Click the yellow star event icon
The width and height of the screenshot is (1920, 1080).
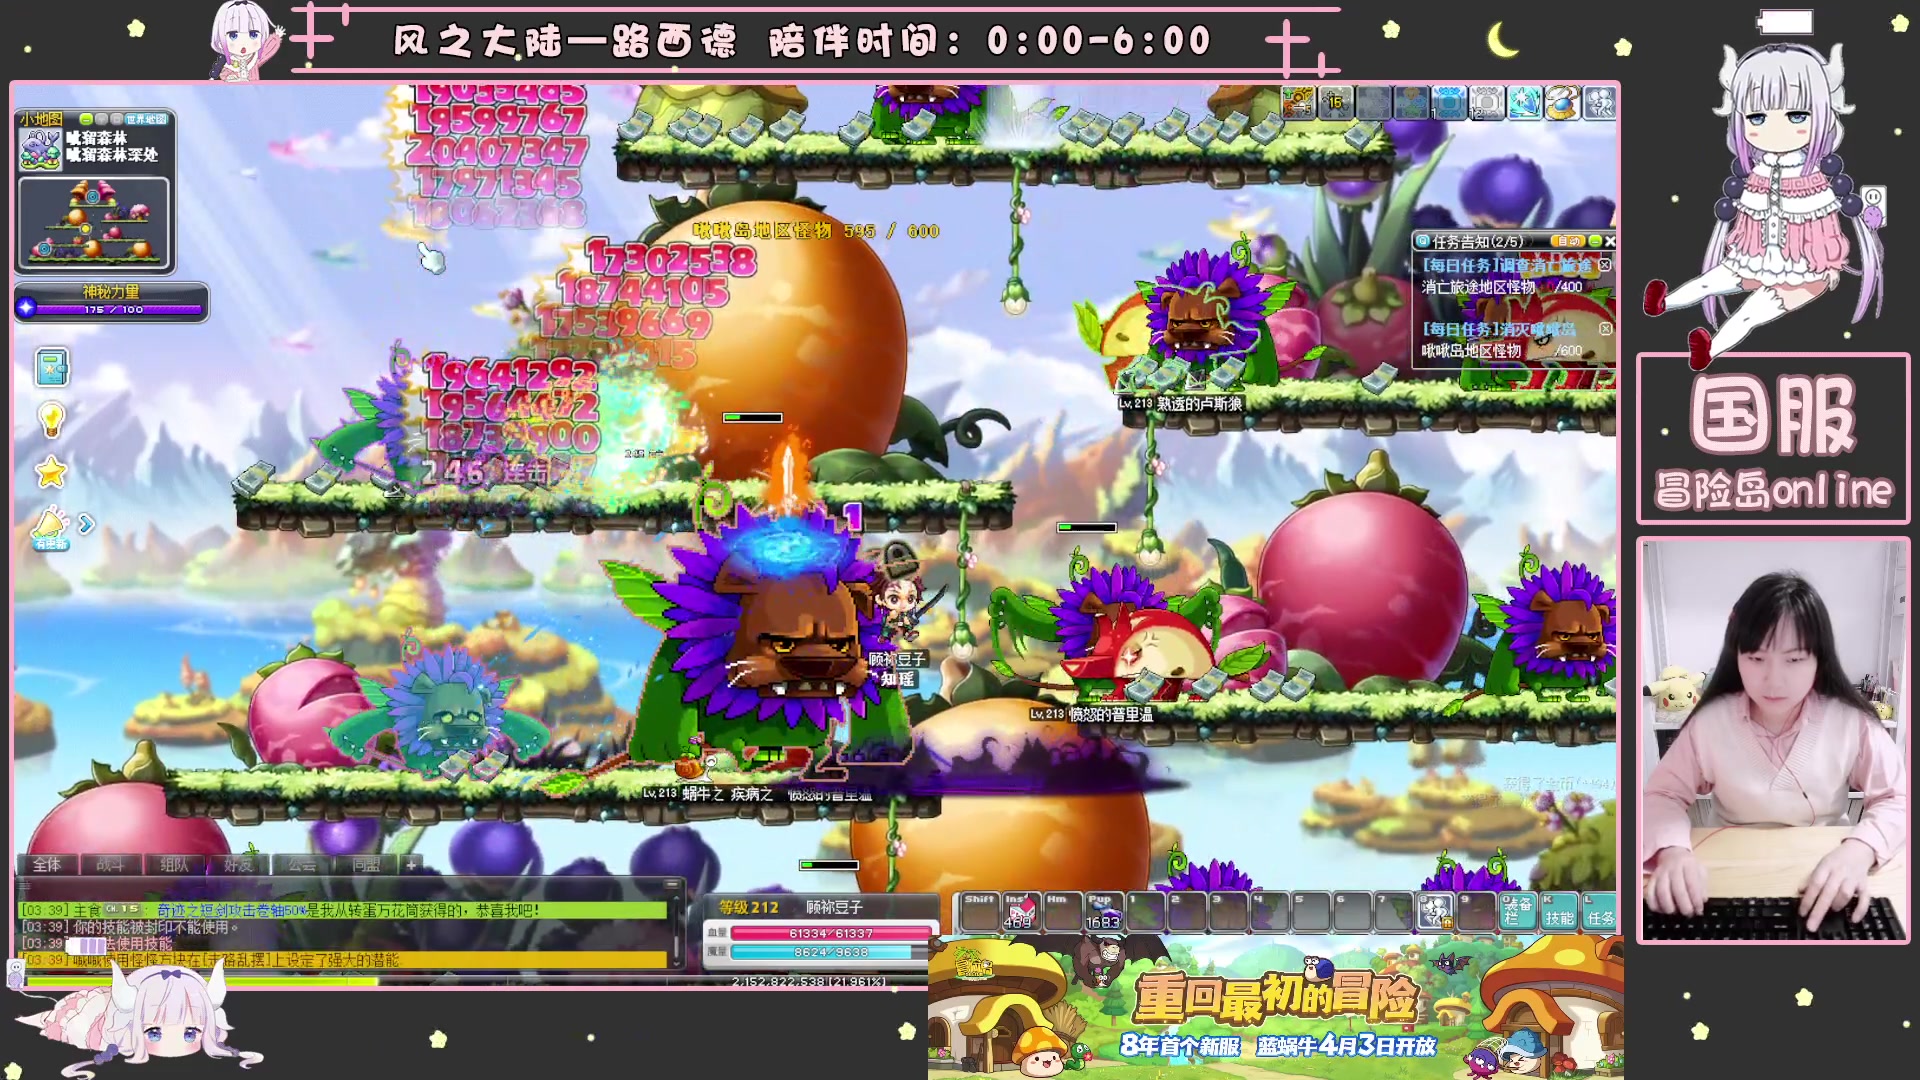tap(51, 471)
